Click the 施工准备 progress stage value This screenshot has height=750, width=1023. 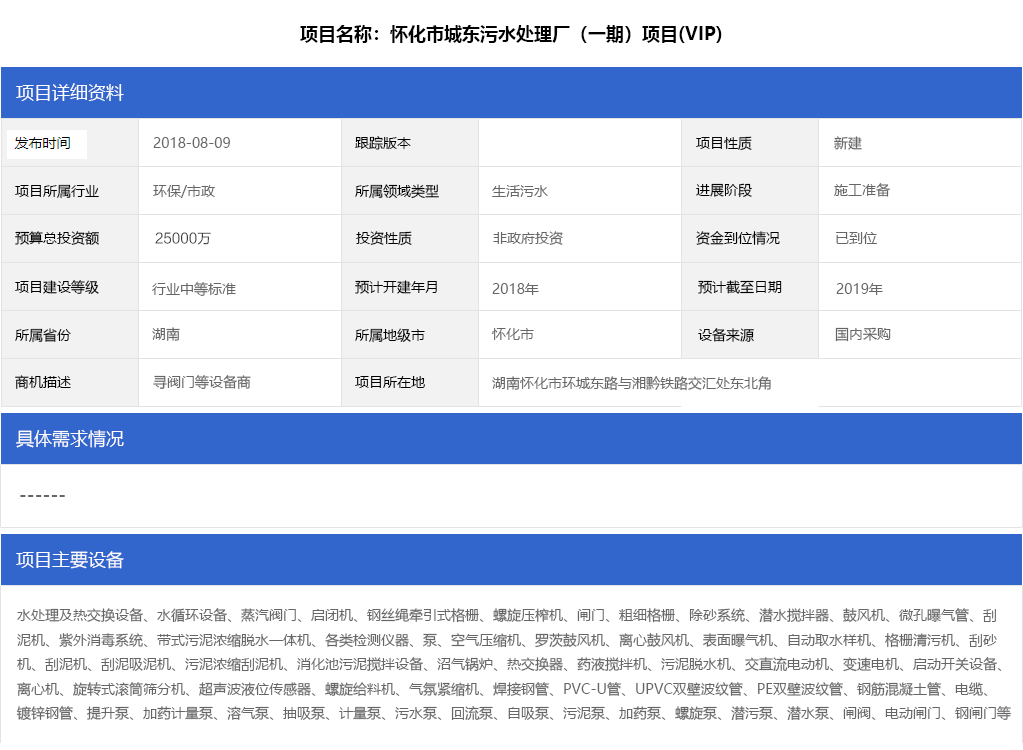(x=862, y=190)
